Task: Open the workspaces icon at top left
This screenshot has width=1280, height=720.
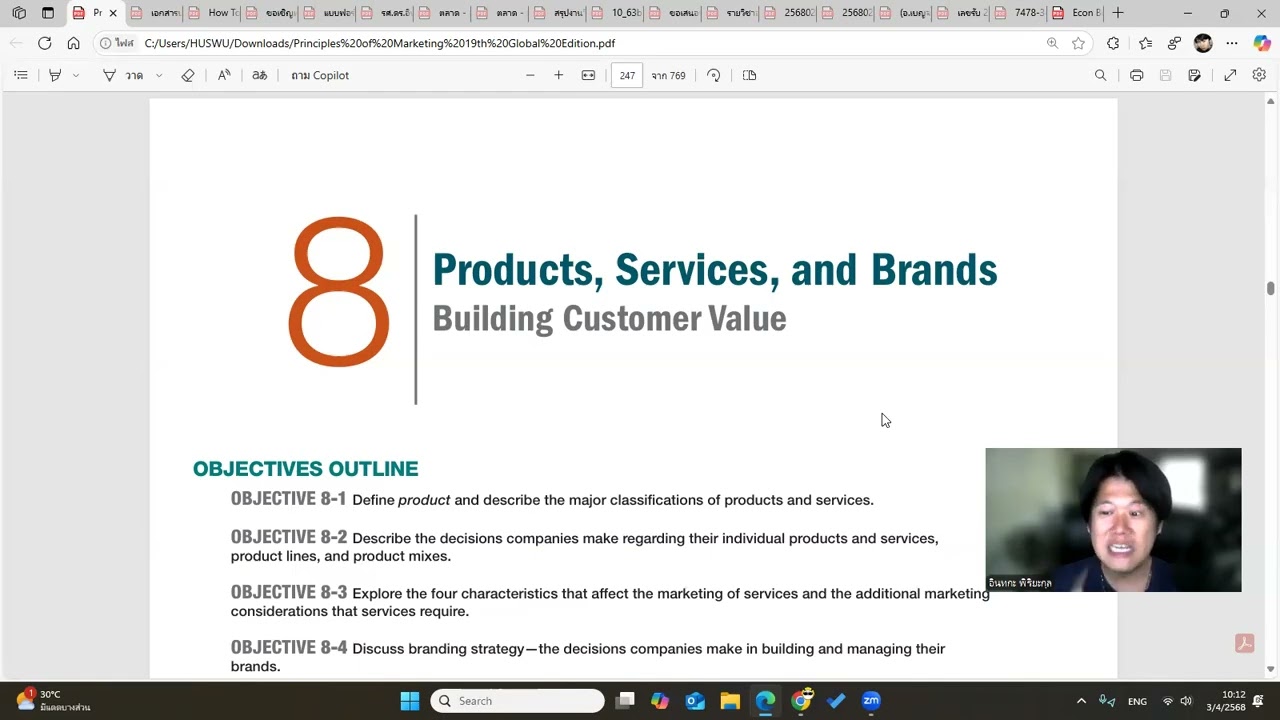Action: [19, 13]
